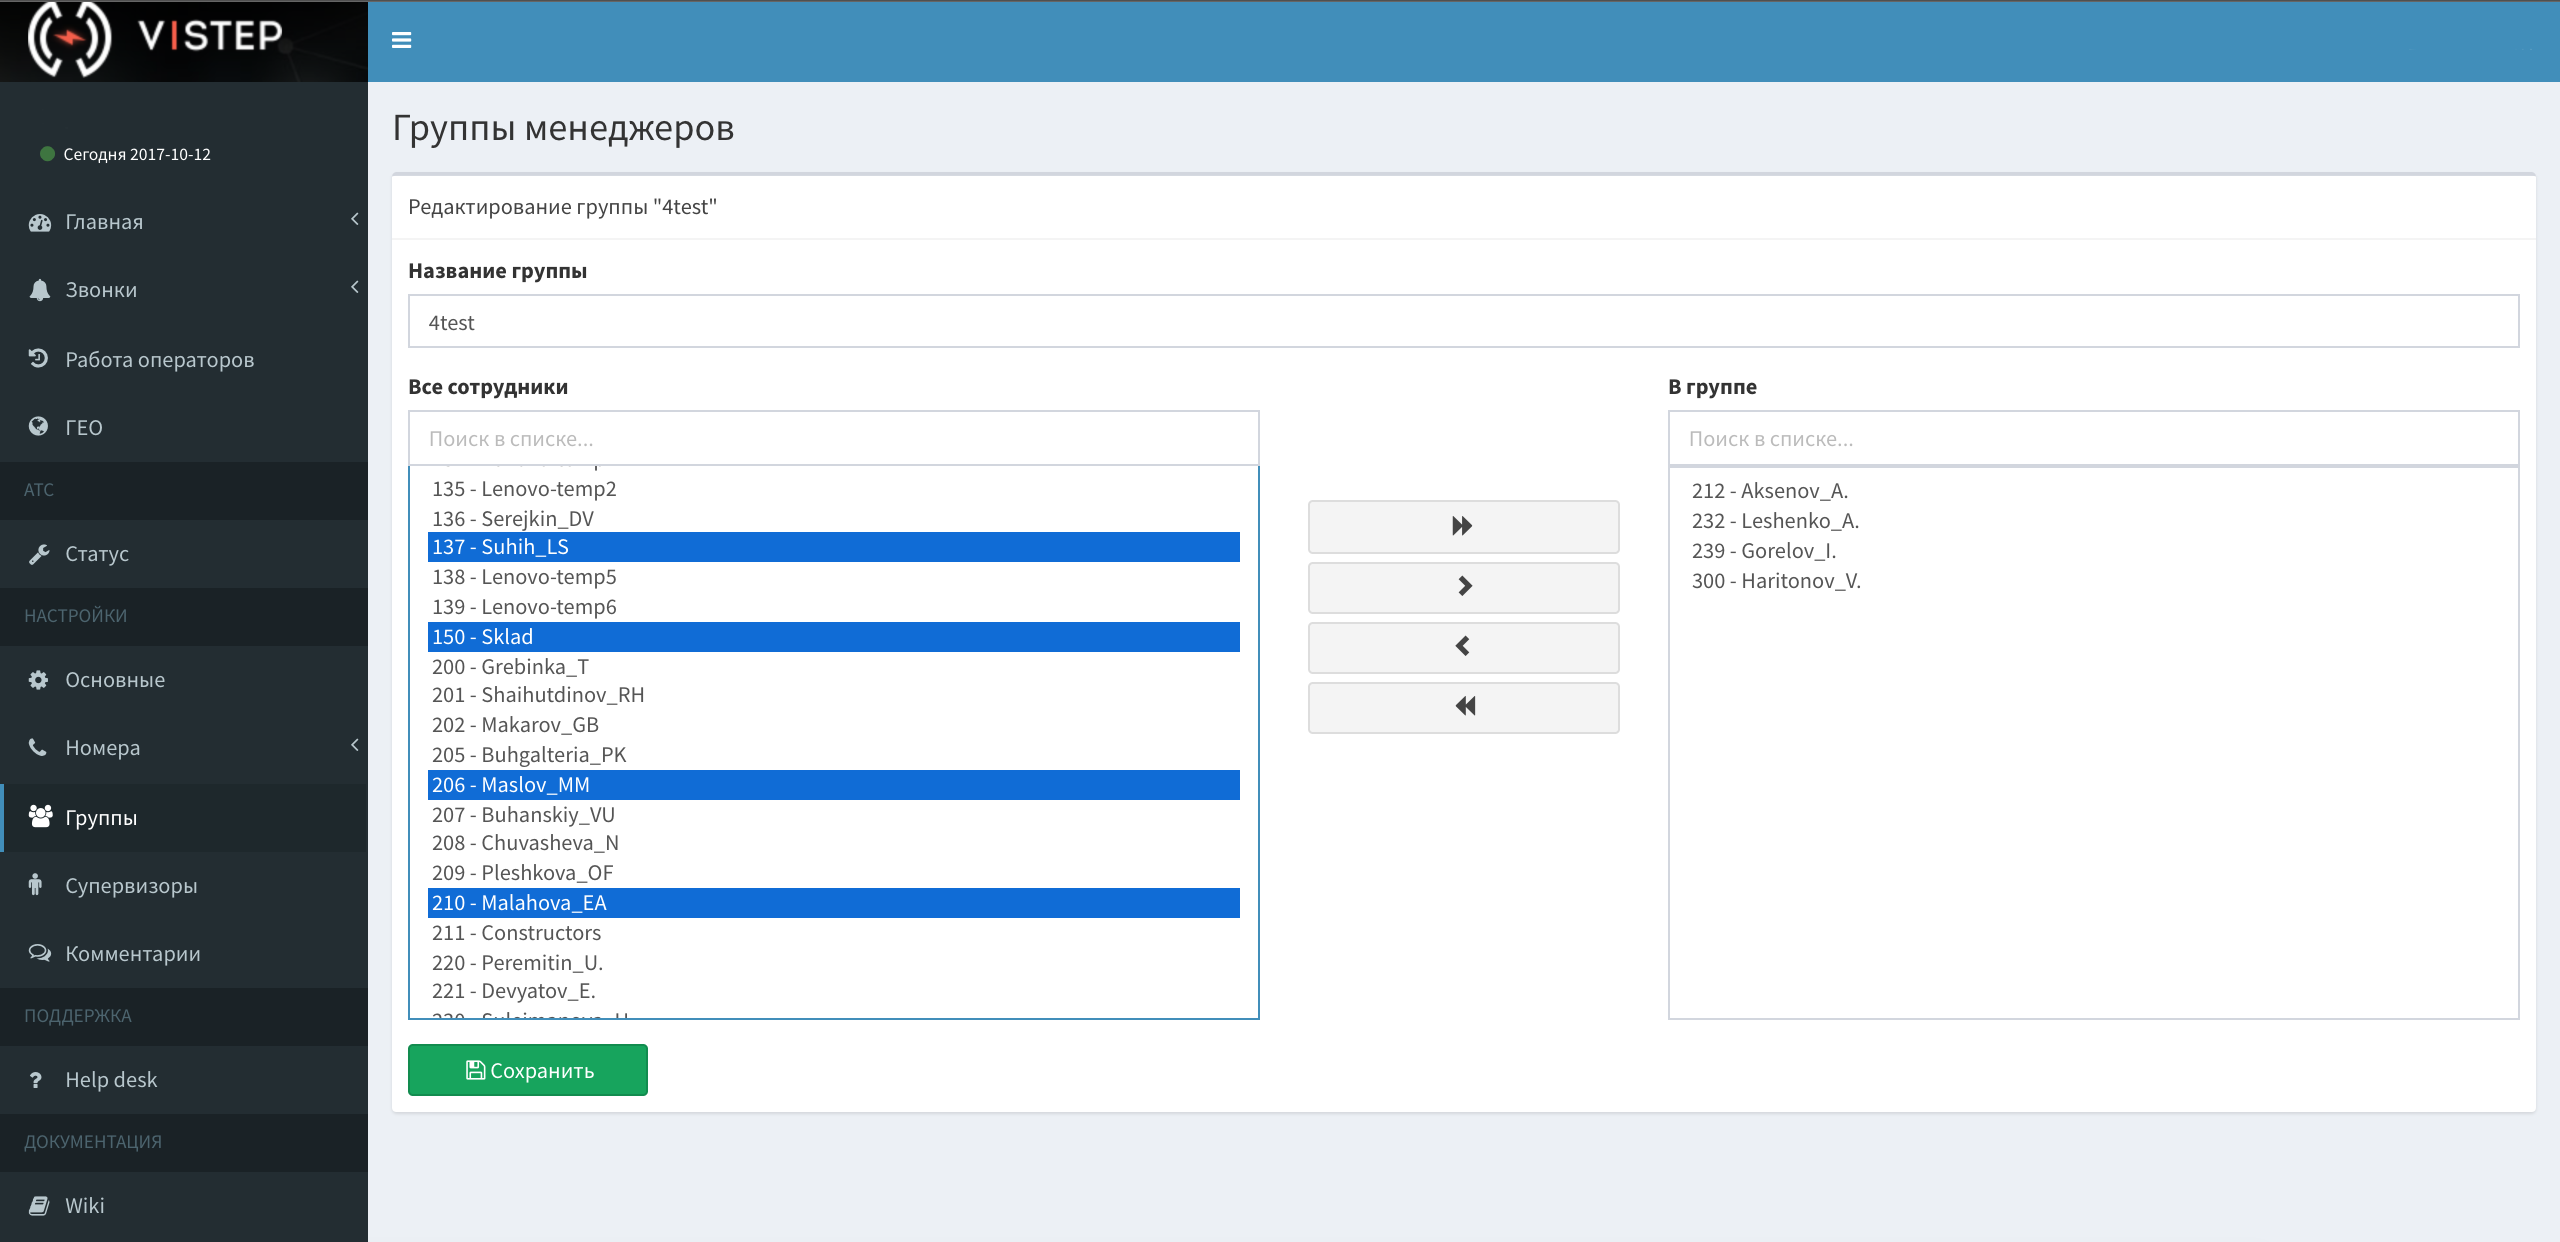2560x1242 pixels.
Task: Go to Работа операторов section
Action: click(x=159, y=360)
